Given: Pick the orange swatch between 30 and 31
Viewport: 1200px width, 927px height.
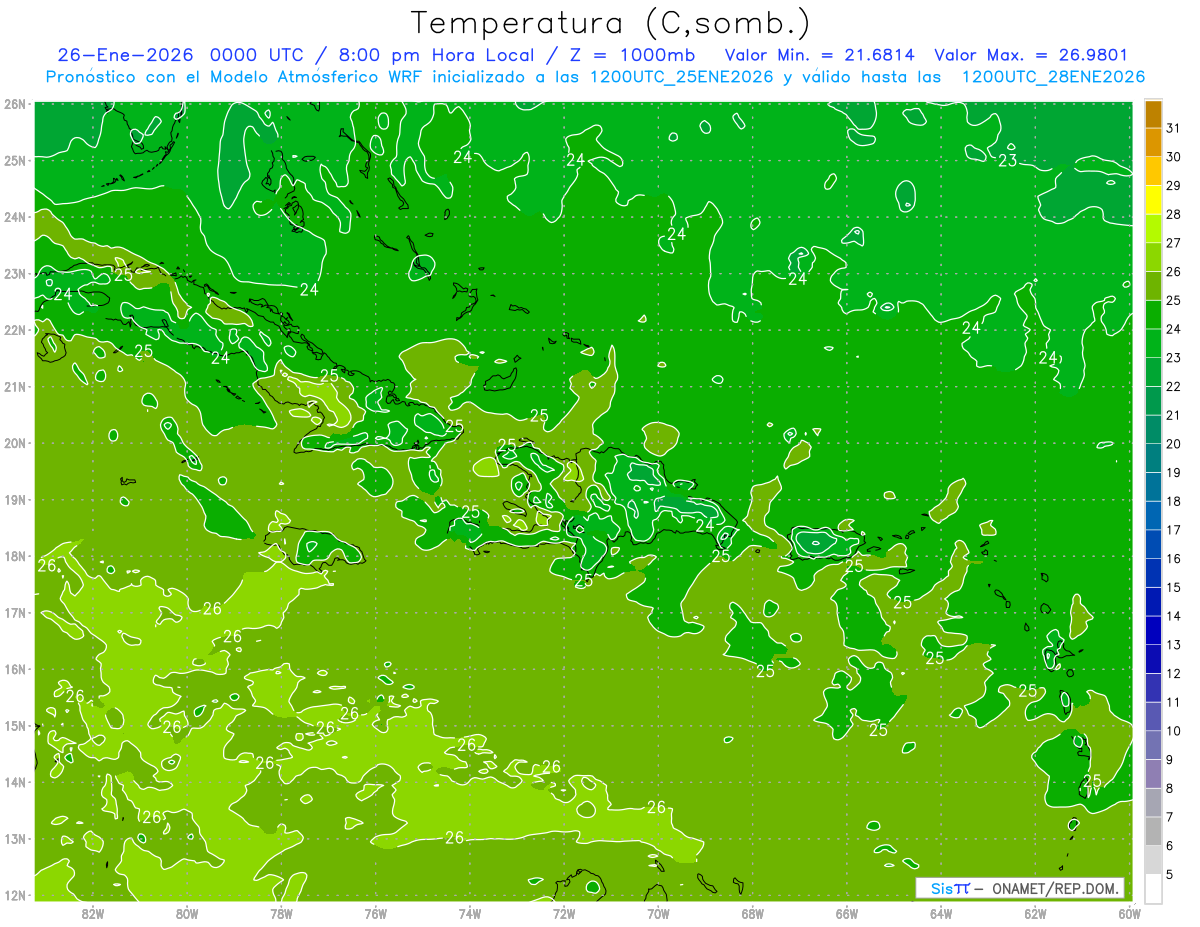Looking at the screenshot, I should click(1153, 143).
